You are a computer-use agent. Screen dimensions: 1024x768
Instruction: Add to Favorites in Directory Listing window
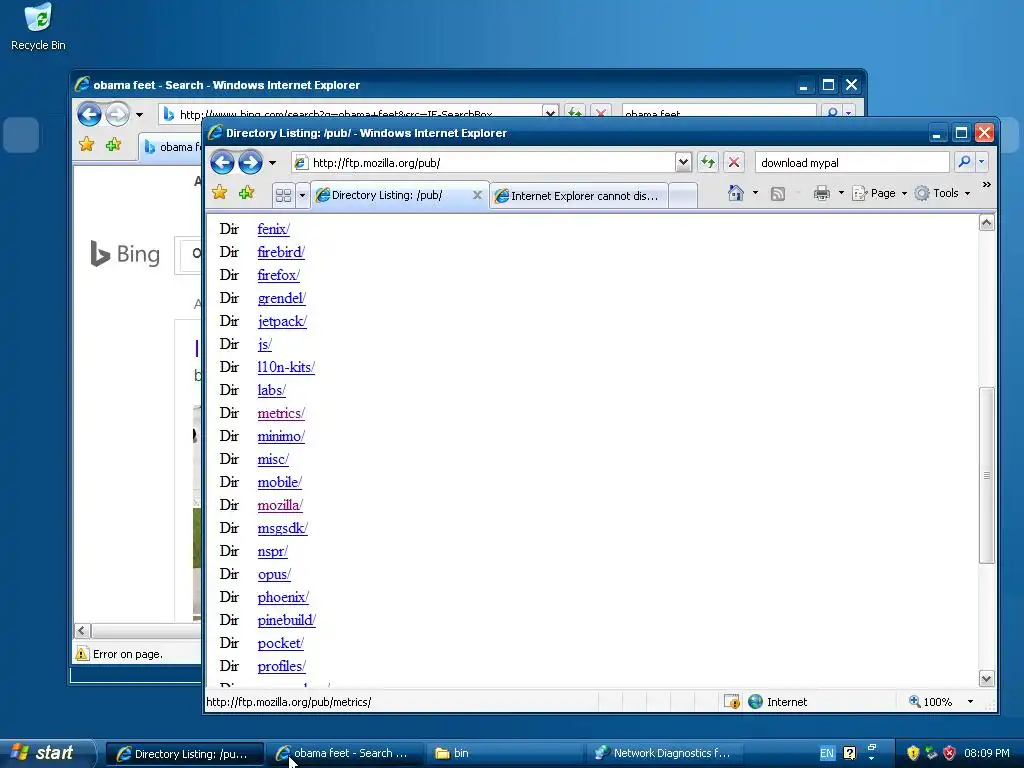247,193
